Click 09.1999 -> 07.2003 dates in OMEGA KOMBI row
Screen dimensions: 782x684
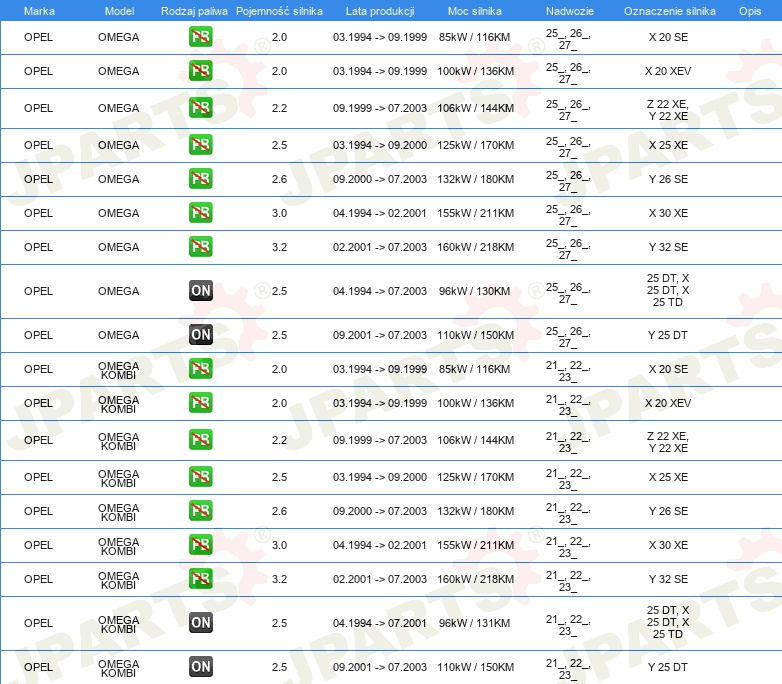[x=380, y=440]
